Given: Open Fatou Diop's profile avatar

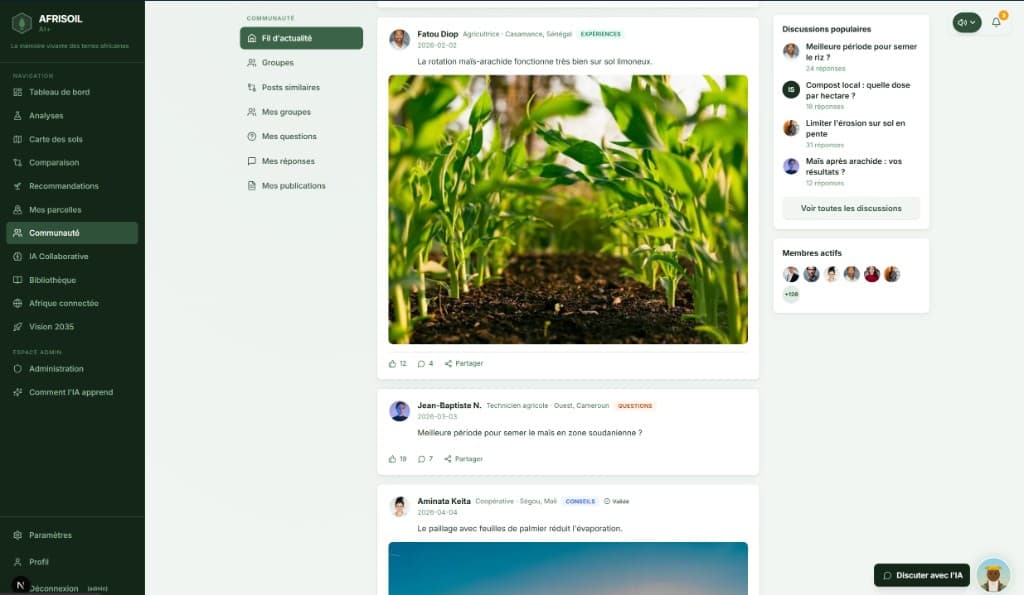Looking at the screenshot, I should click(x=399, y=39).
